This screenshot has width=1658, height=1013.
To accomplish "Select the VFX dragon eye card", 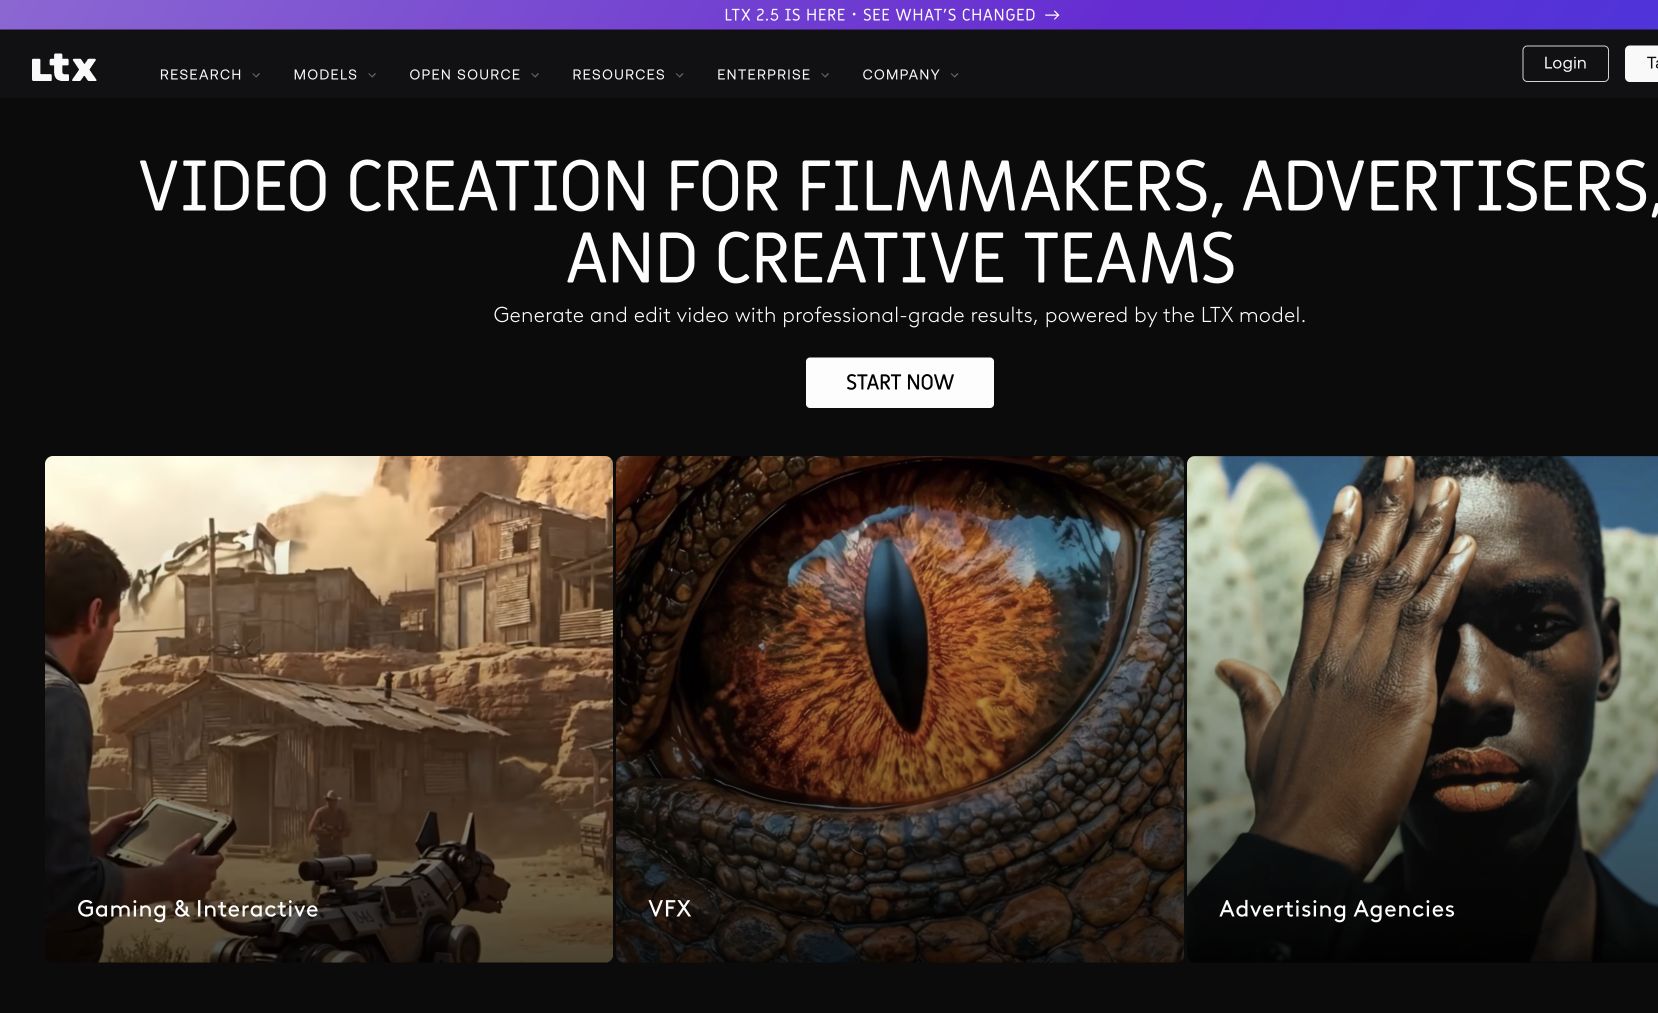I will tap(900, 709).
